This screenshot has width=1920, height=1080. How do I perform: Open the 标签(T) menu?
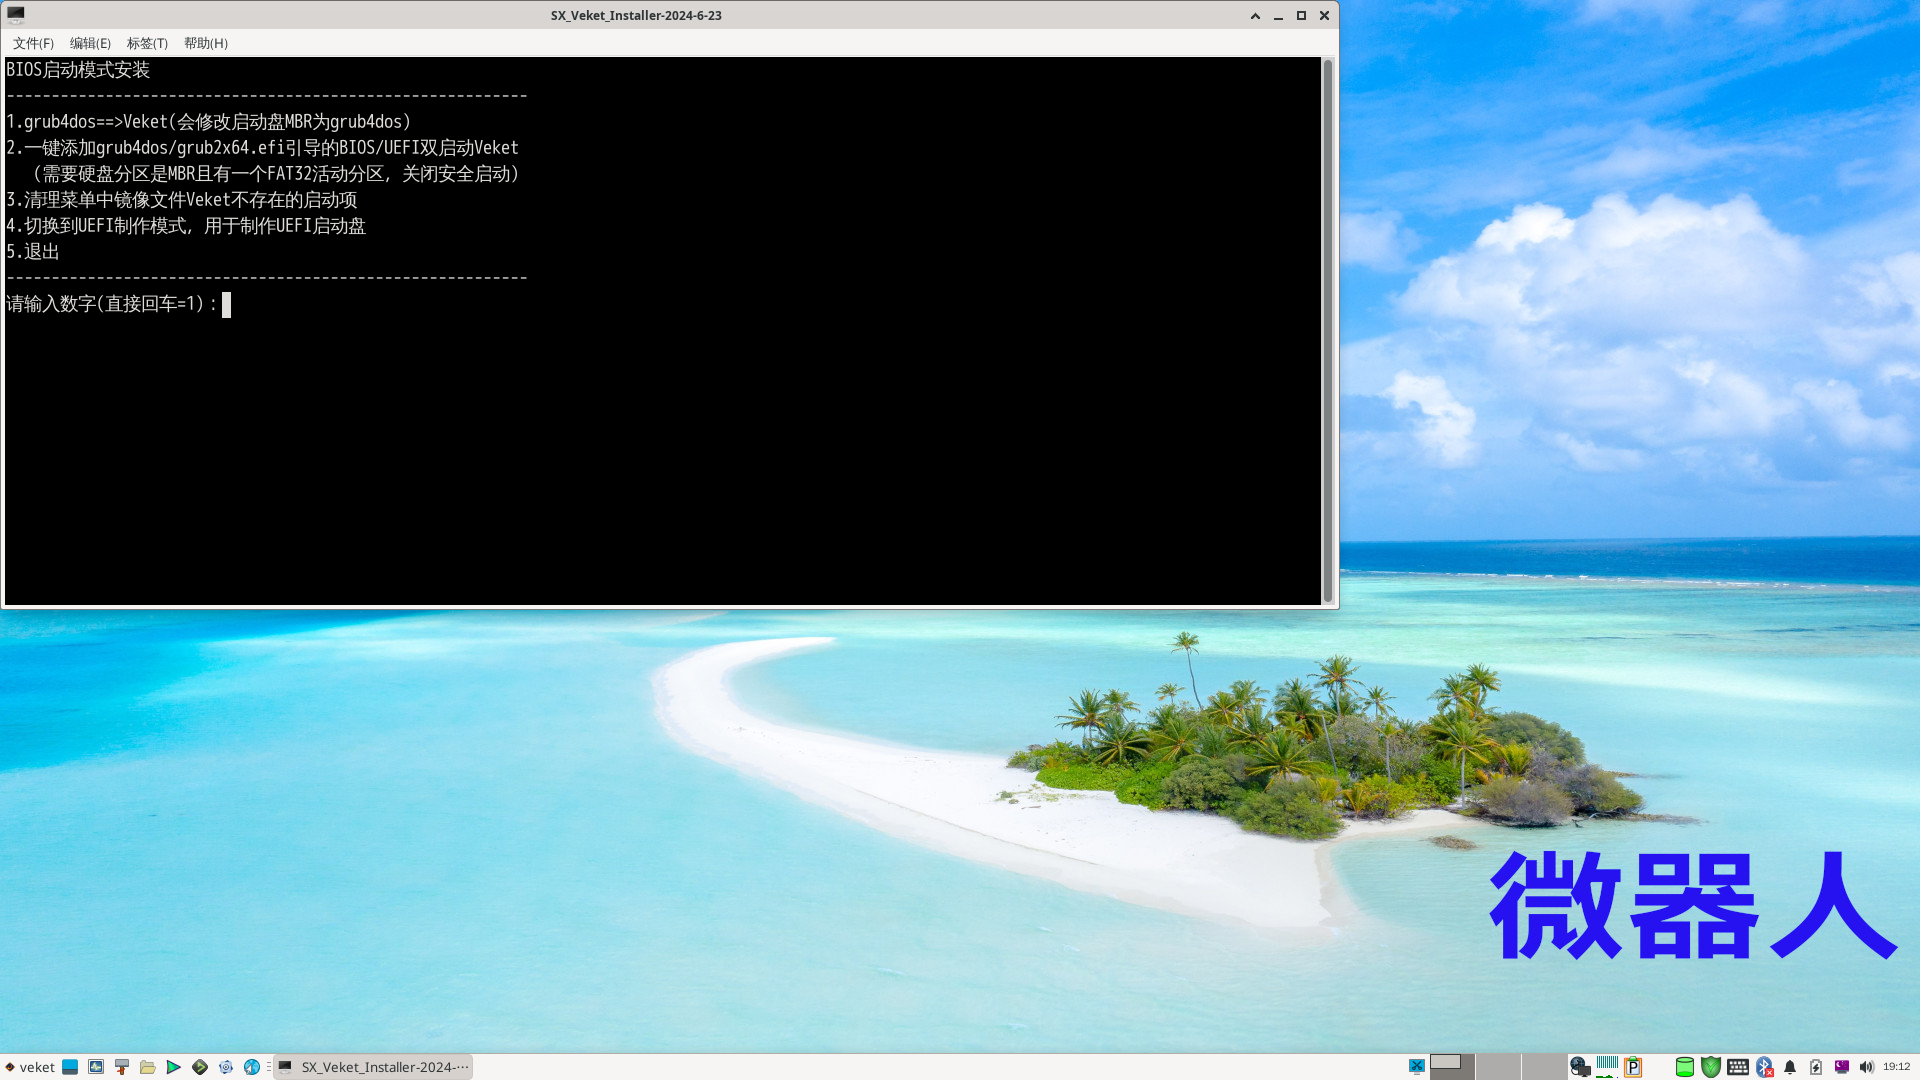(147, 43)
